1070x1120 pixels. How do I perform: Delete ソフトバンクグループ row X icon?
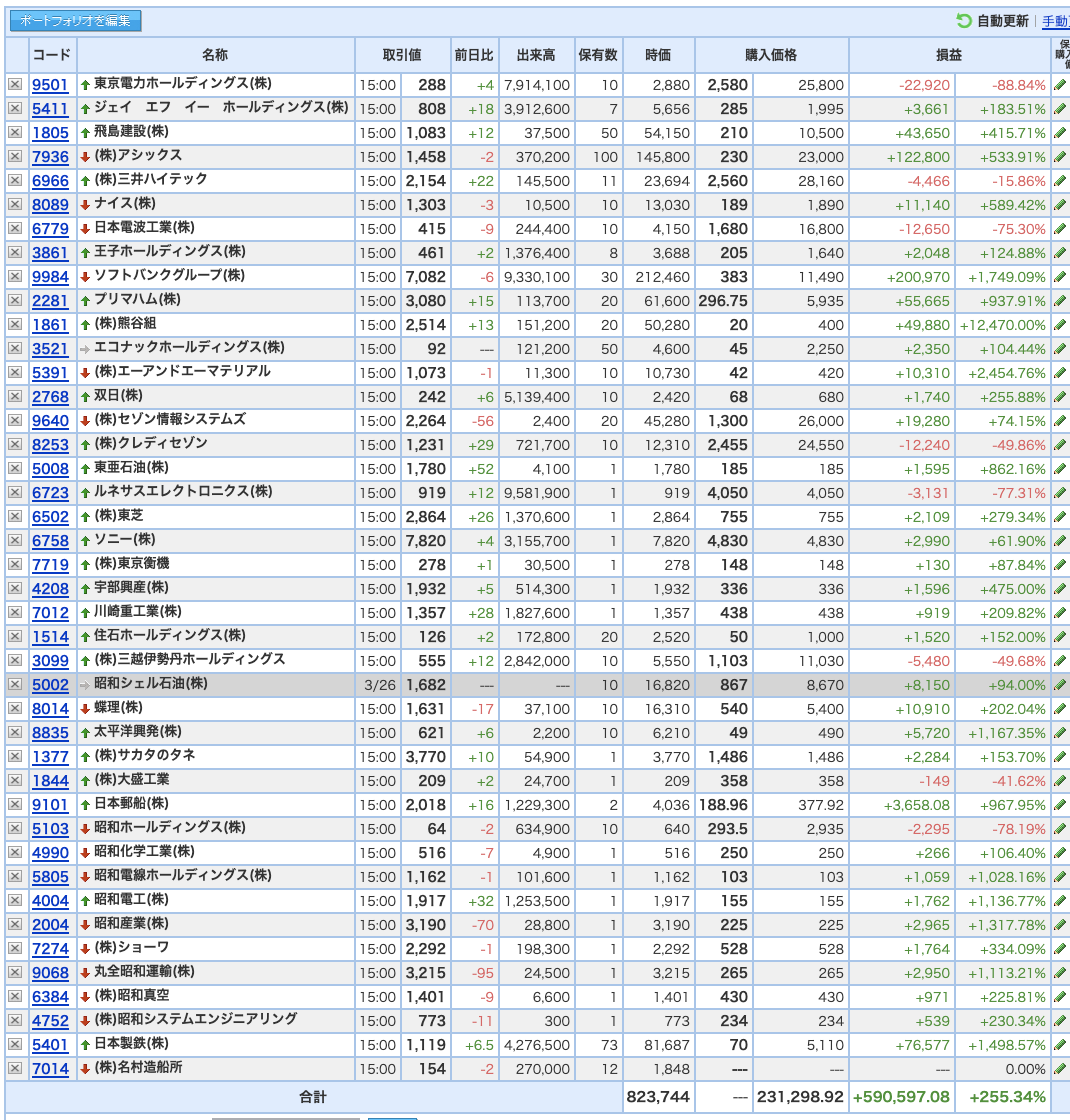tap(15, 276)
